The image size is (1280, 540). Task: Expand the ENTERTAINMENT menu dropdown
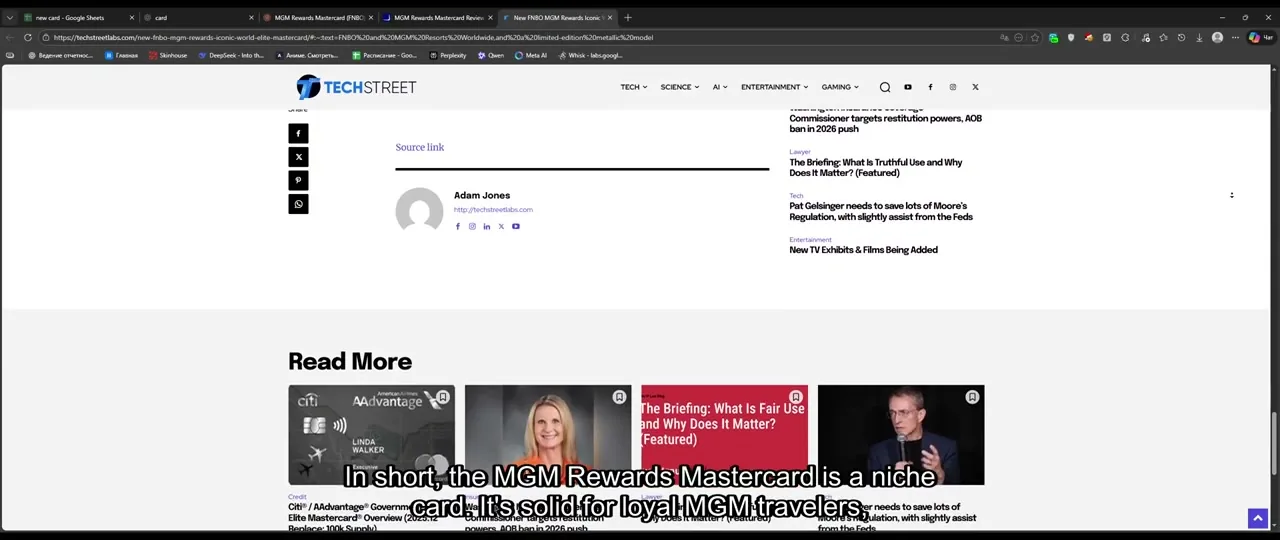[x=775, y=87]
